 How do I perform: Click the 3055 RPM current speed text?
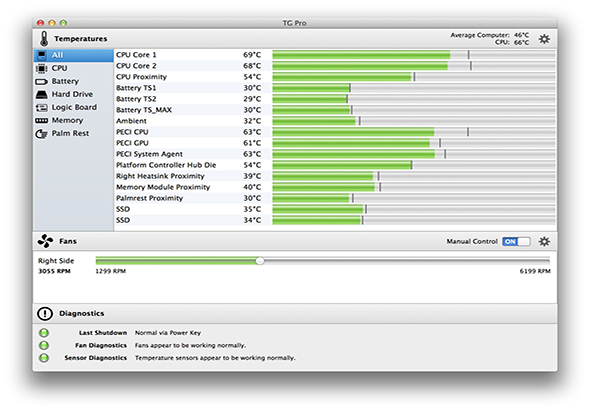[54, 271]
